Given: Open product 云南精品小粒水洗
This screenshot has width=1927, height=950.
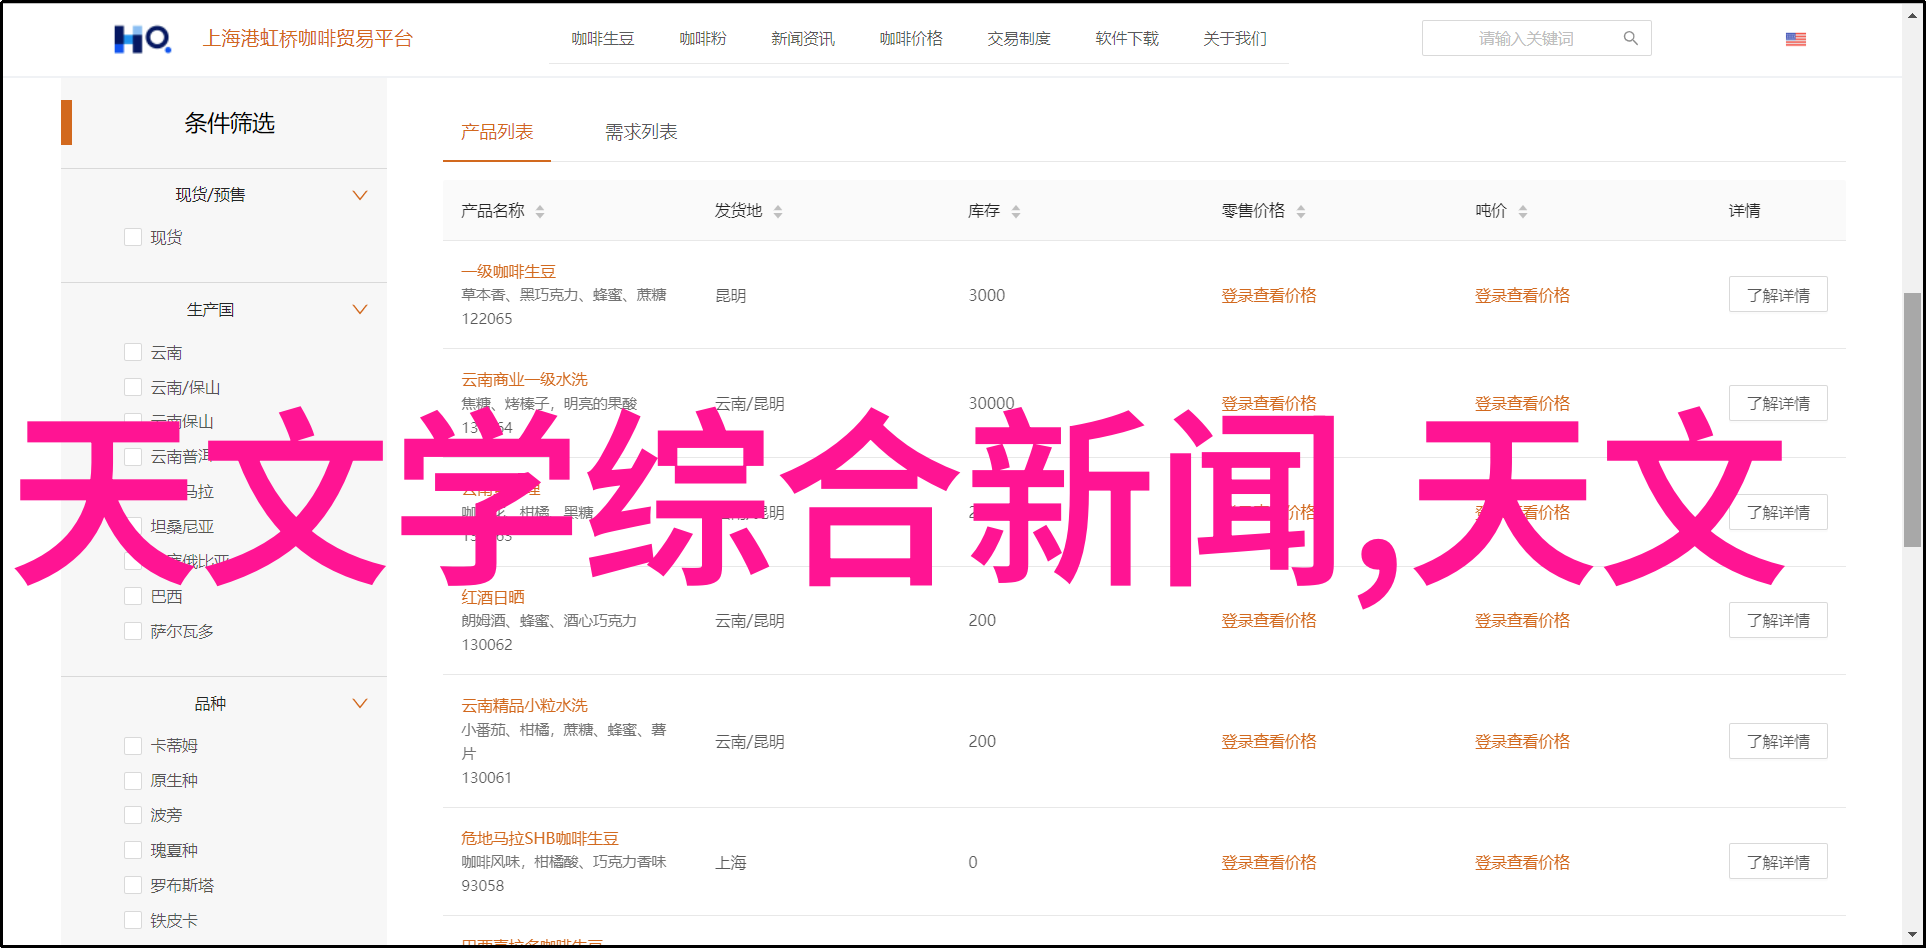Looking at the screenshot, I should pyautogui.click(x=524, y=705).
